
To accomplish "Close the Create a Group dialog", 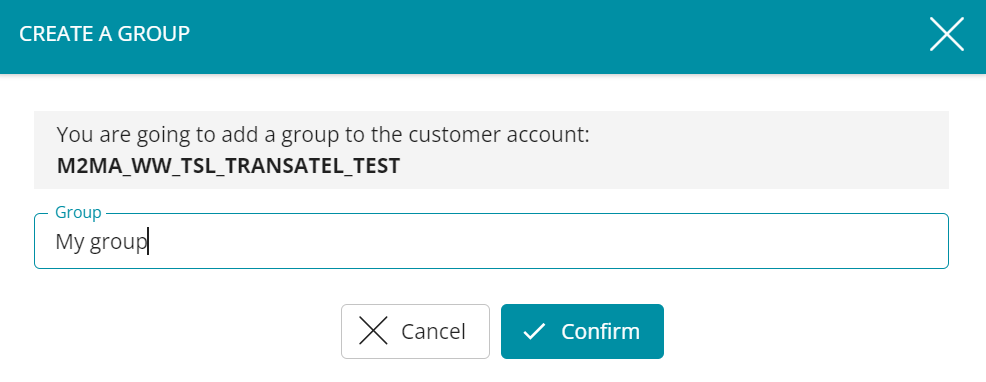I will (x=946, y=34).
